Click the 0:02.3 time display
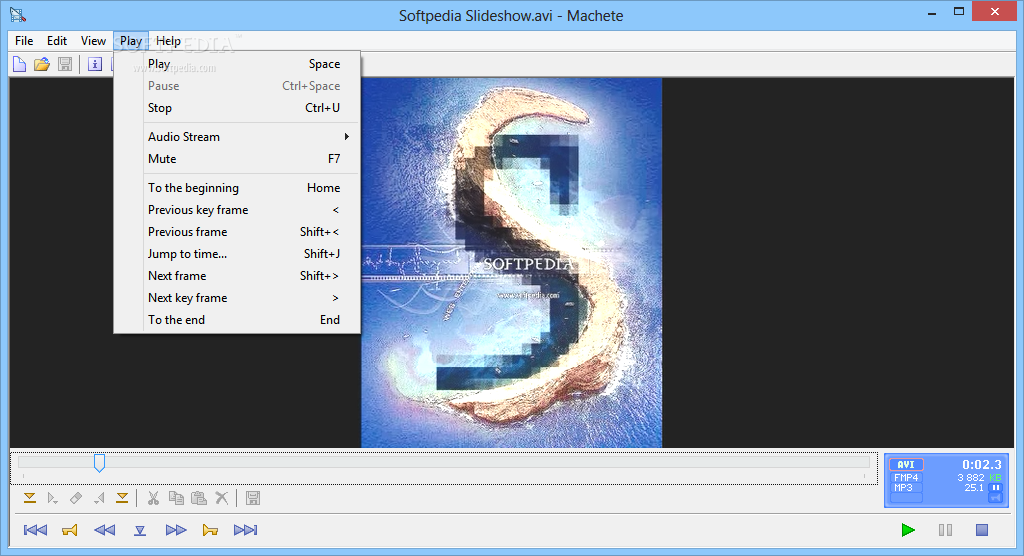Viewport: 1024px width, 556px height. pos(982,465)
